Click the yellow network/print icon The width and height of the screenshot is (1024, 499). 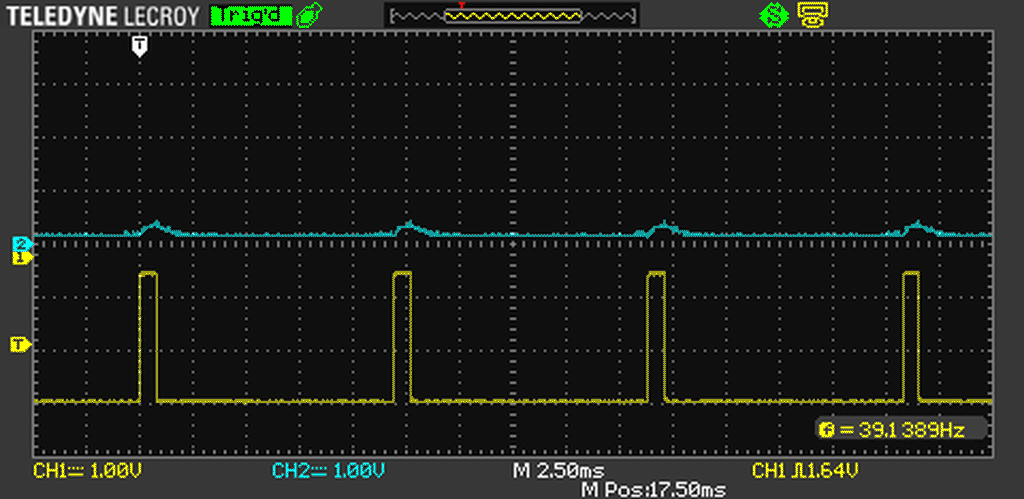[813, 14]
